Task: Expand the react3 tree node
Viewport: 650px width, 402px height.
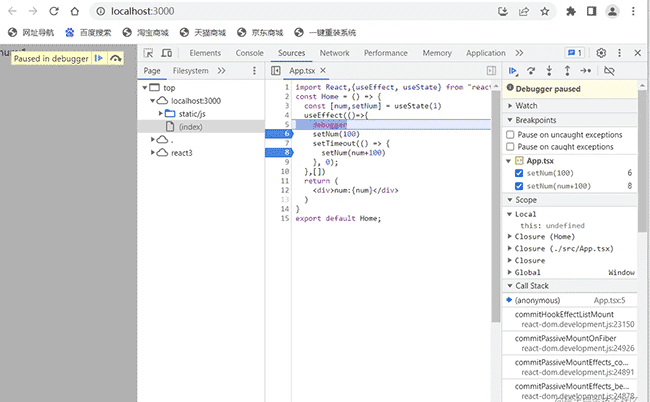Action: pos(153,153)
